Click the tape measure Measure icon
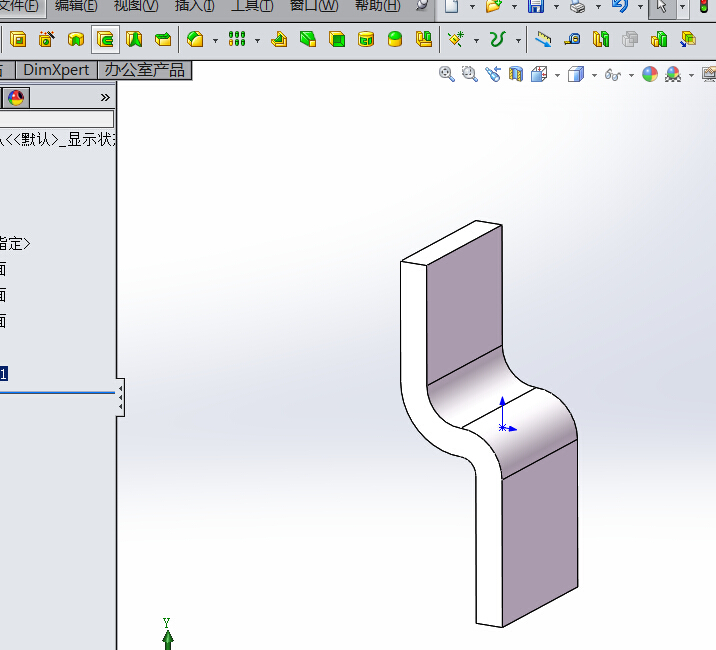Screen dimensions: 716x650 coord(572,40)
